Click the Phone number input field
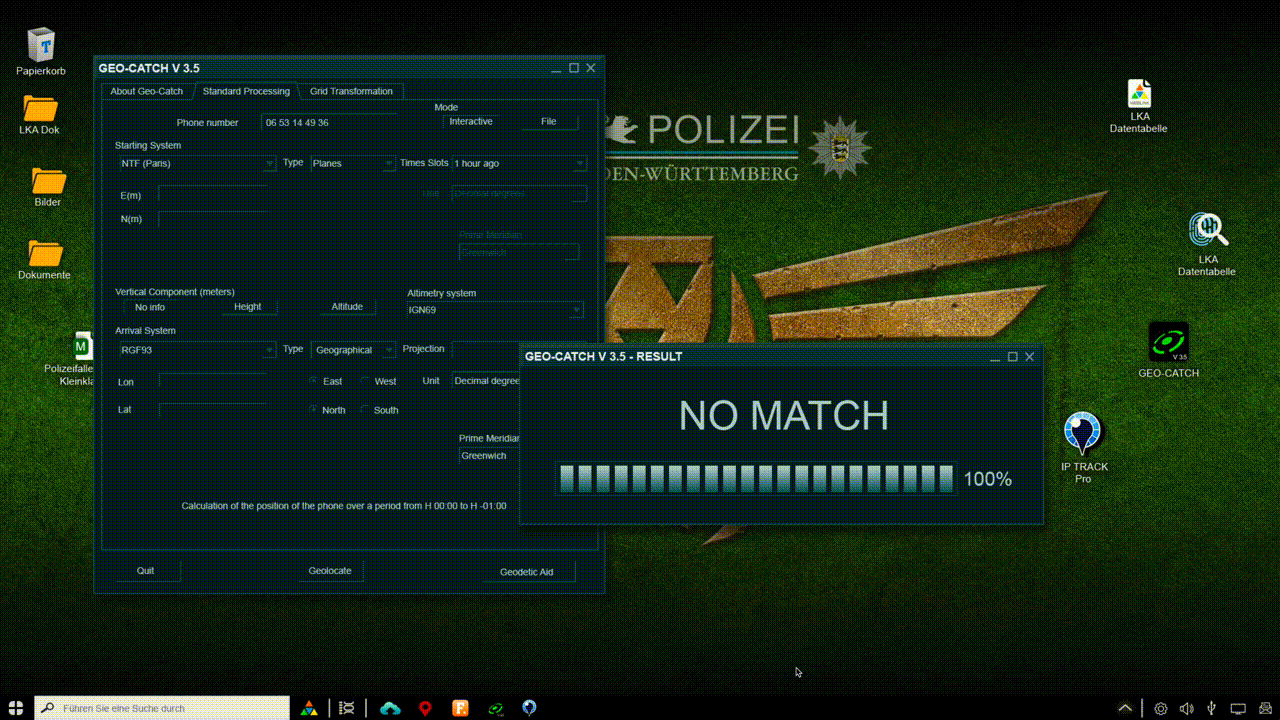This screenshot has width=1280, height=720. tap(330, 122)
